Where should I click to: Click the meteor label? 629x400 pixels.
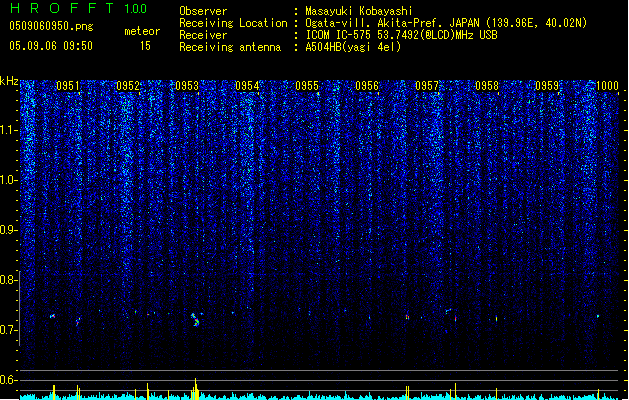142,31
